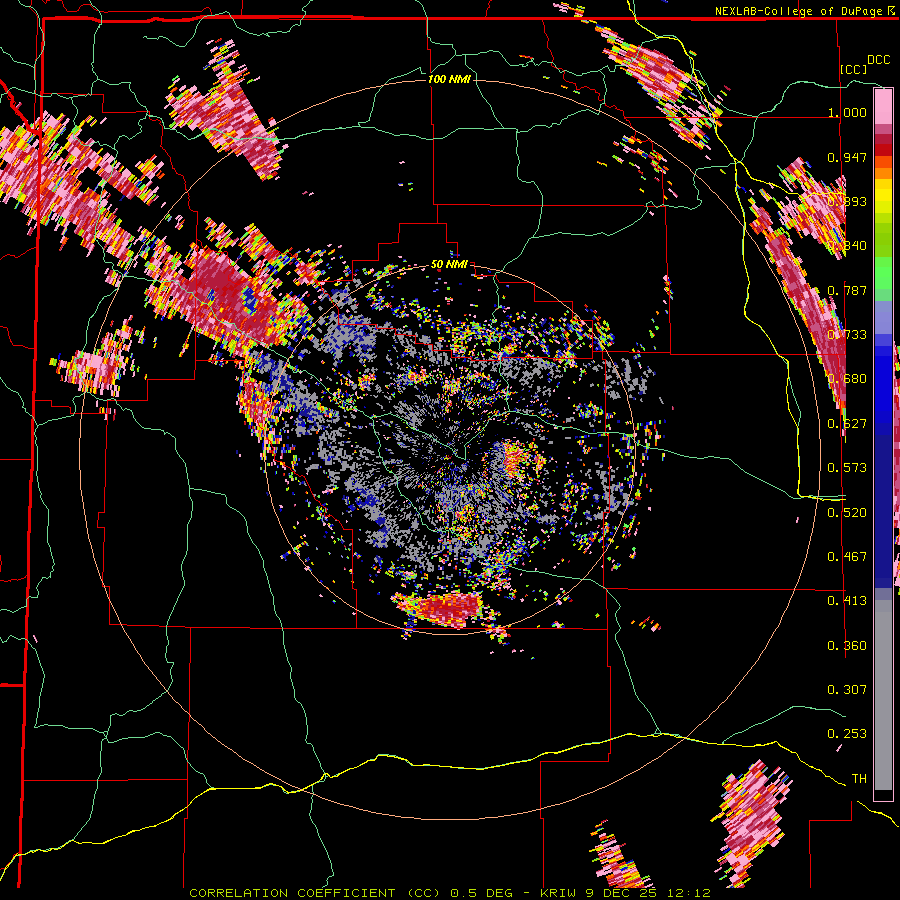Click the 0.573 scale value

pyautogui.click(x=847, y=468)
